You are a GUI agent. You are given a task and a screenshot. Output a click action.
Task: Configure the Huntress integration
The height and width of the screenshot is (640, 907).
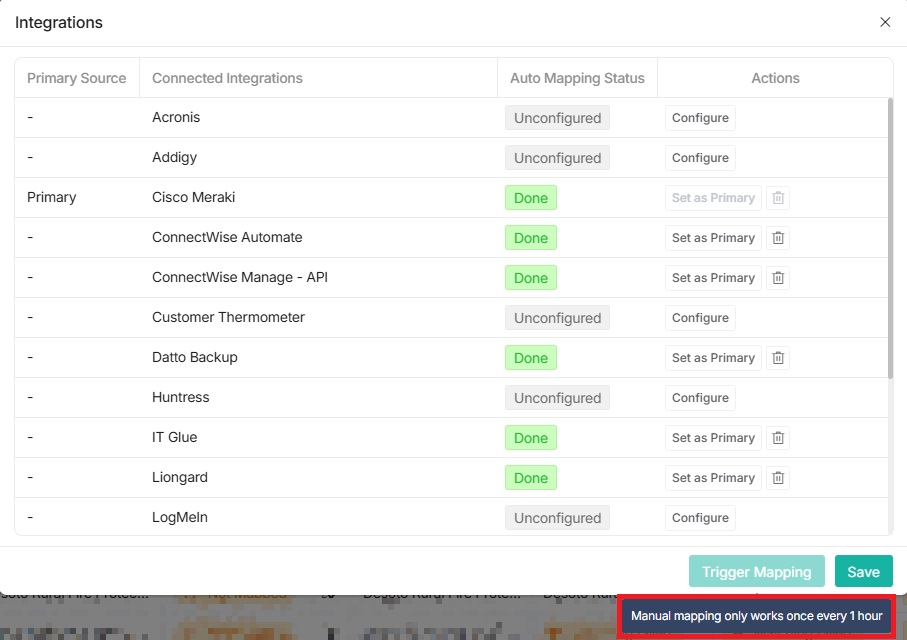(x=699, y=398)
